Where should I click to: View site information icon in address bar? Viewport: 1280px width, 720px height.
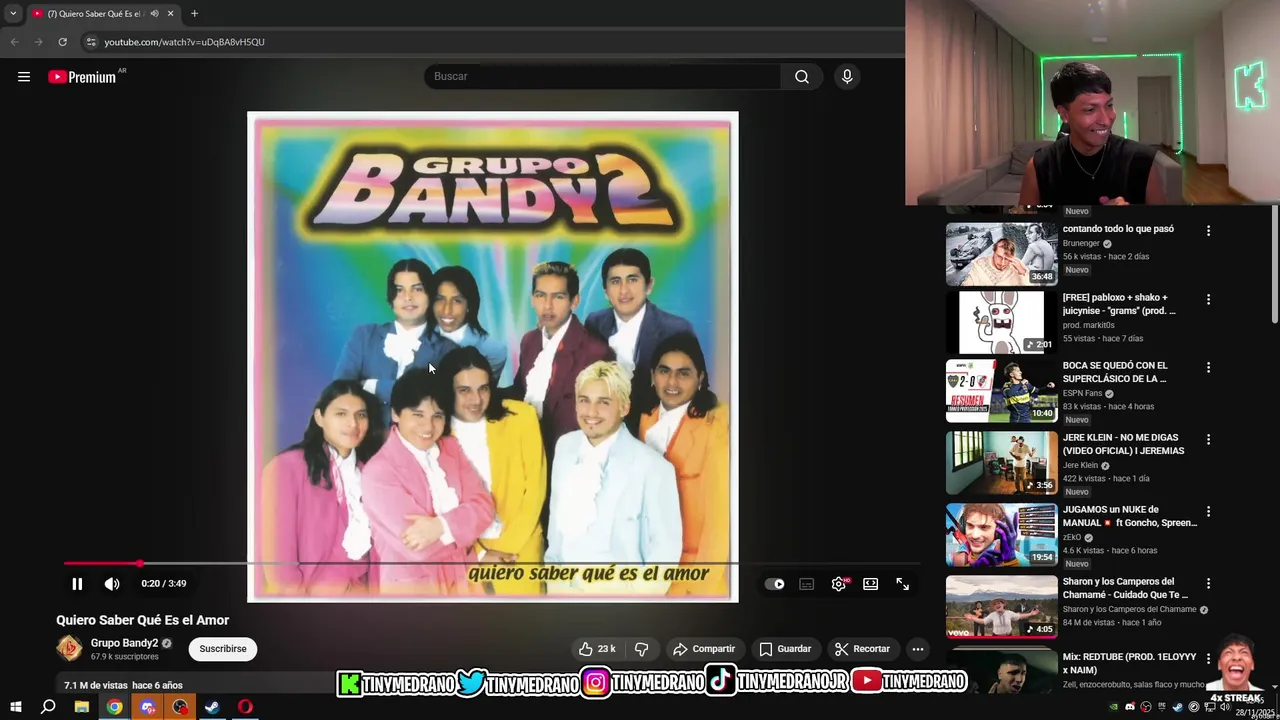click(x=91, y=42)
